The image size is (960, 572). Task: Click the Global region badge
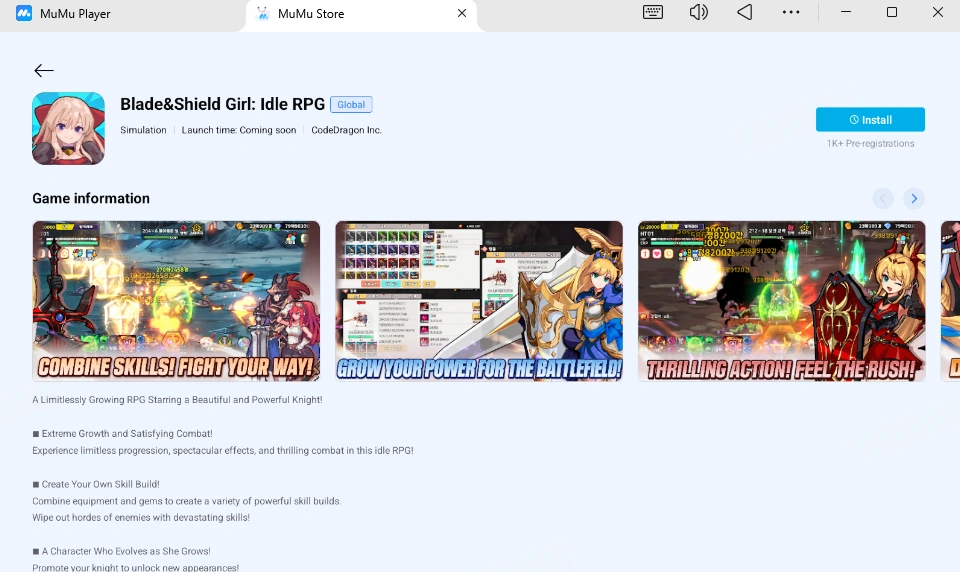351,105
